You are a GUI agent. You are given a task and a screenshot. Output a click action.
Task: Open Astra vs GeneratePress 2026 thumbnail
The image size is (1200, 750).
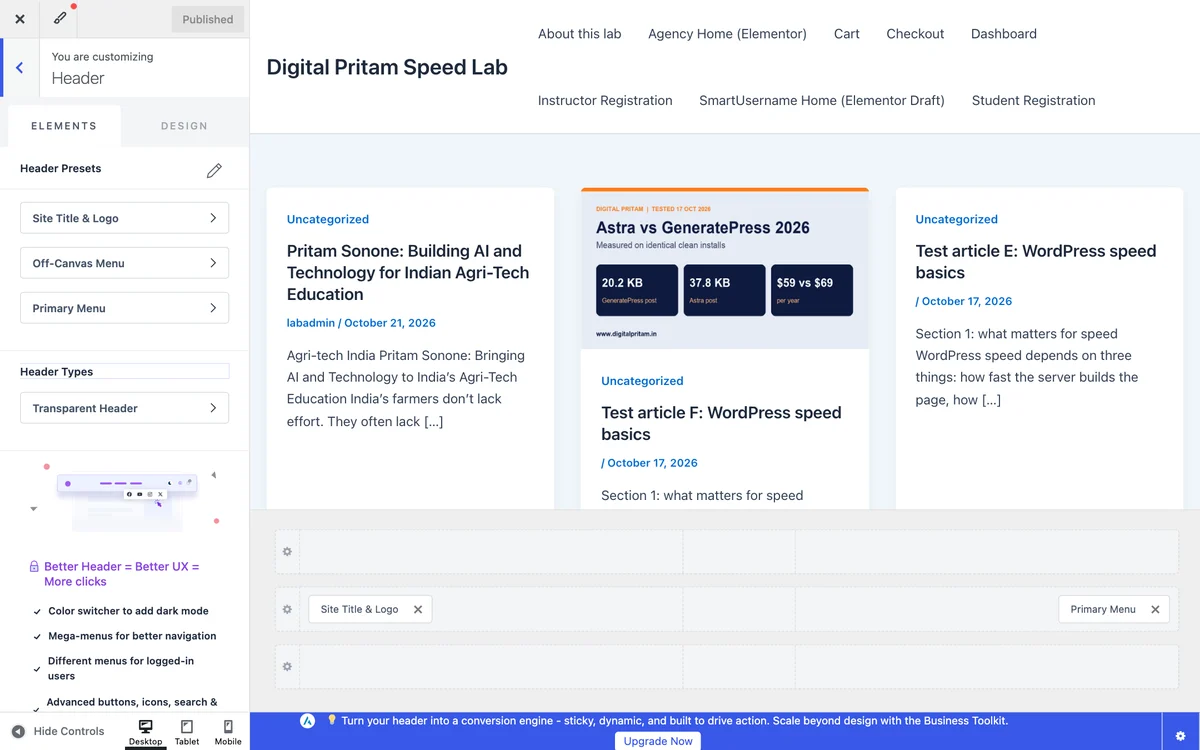[724, 269]
